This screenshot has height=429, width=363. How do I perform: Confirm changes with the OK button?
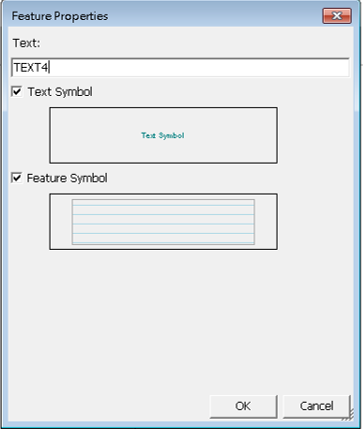(243, 406)
